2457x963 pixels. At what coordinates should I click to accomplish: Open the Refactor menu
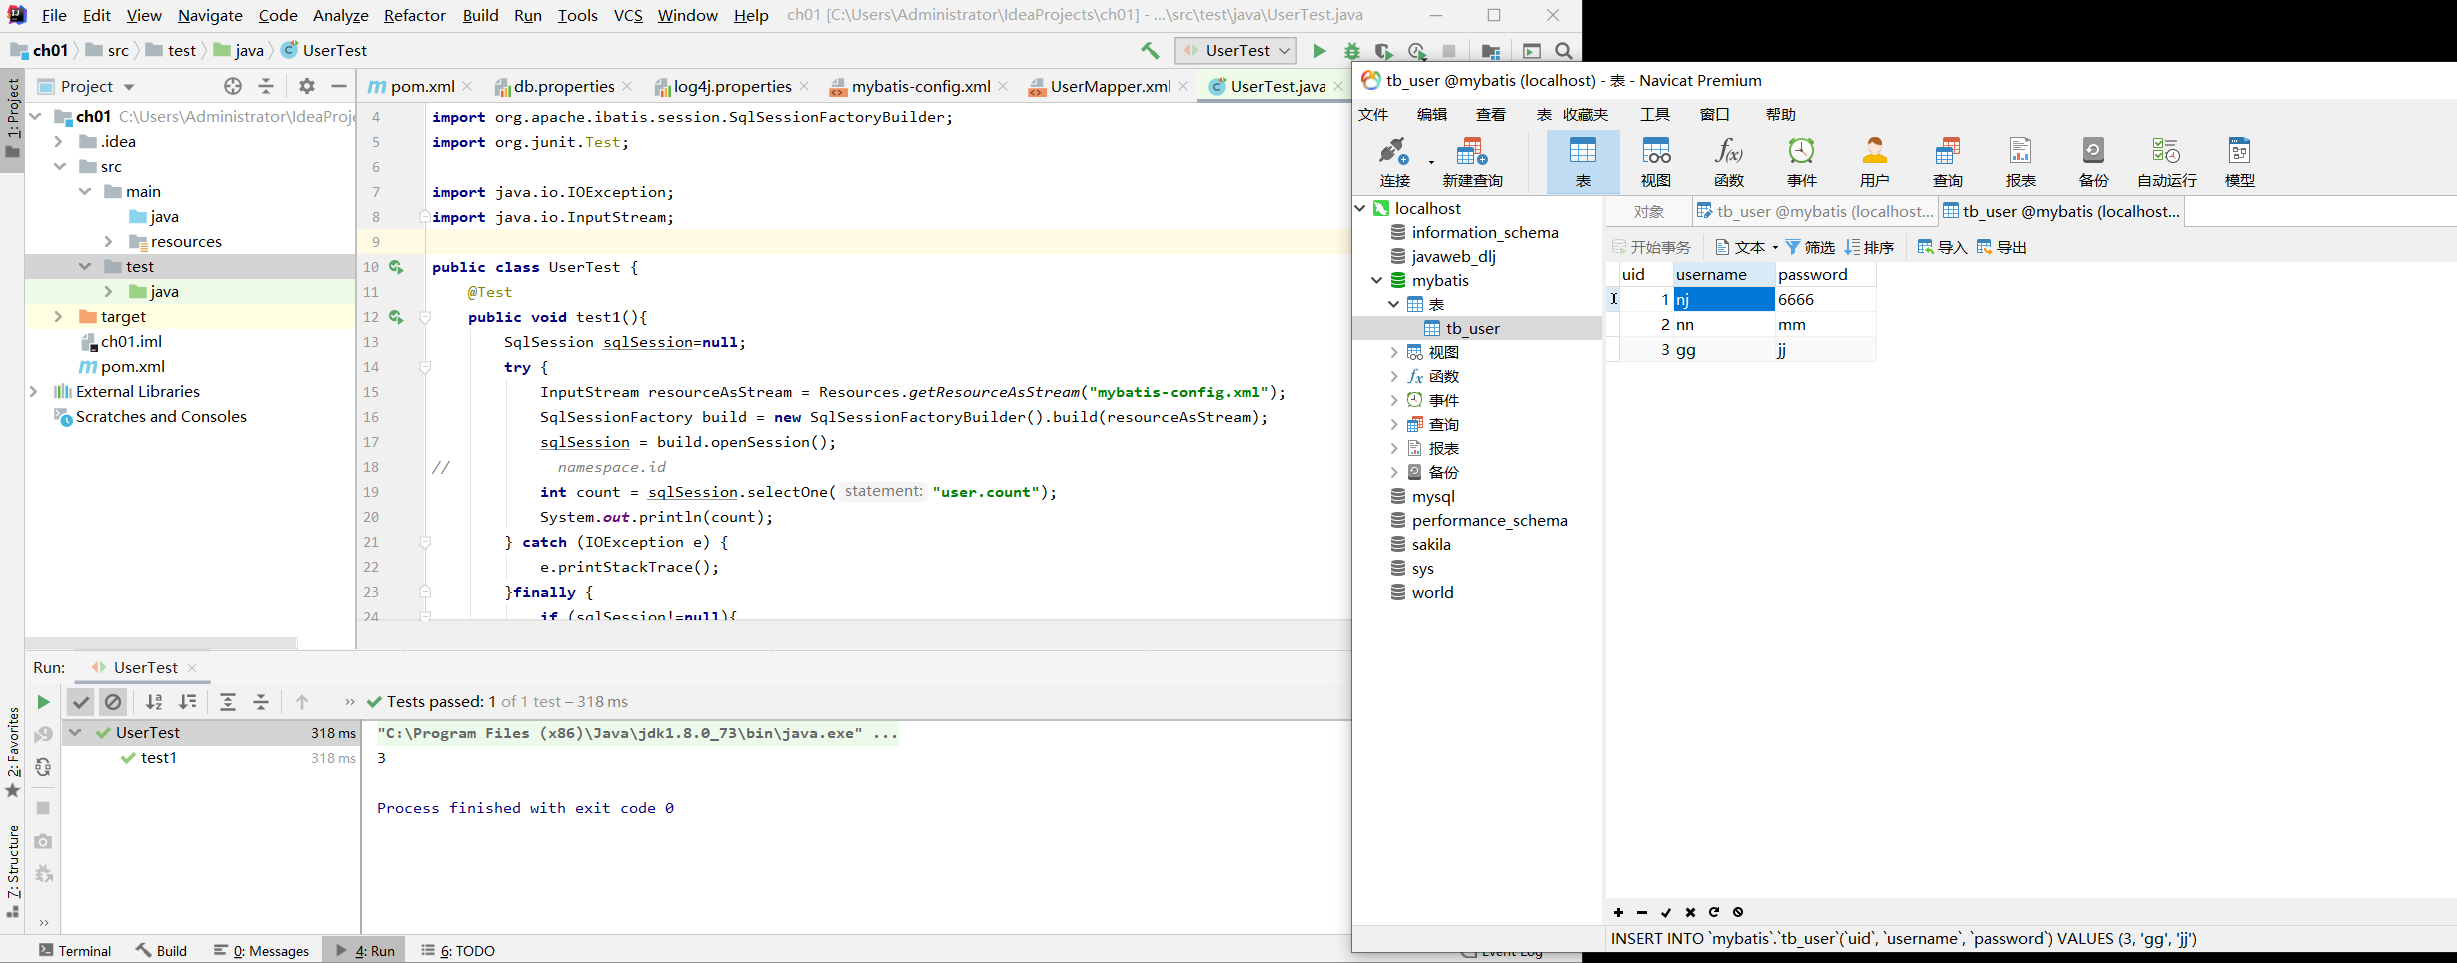tap(414, 15)
